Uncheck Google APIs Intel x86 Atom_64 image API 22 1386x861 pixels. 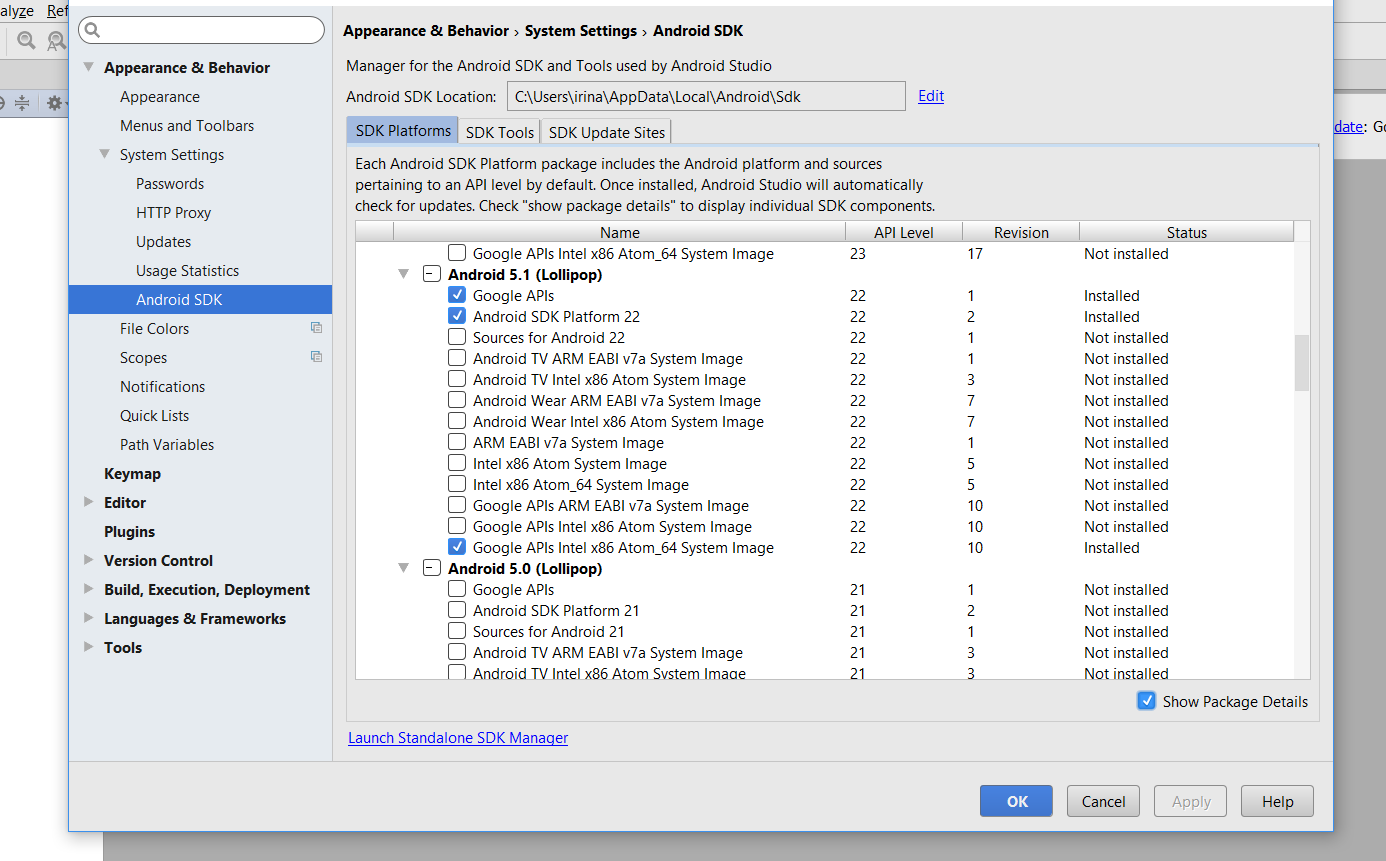(457, 547)
